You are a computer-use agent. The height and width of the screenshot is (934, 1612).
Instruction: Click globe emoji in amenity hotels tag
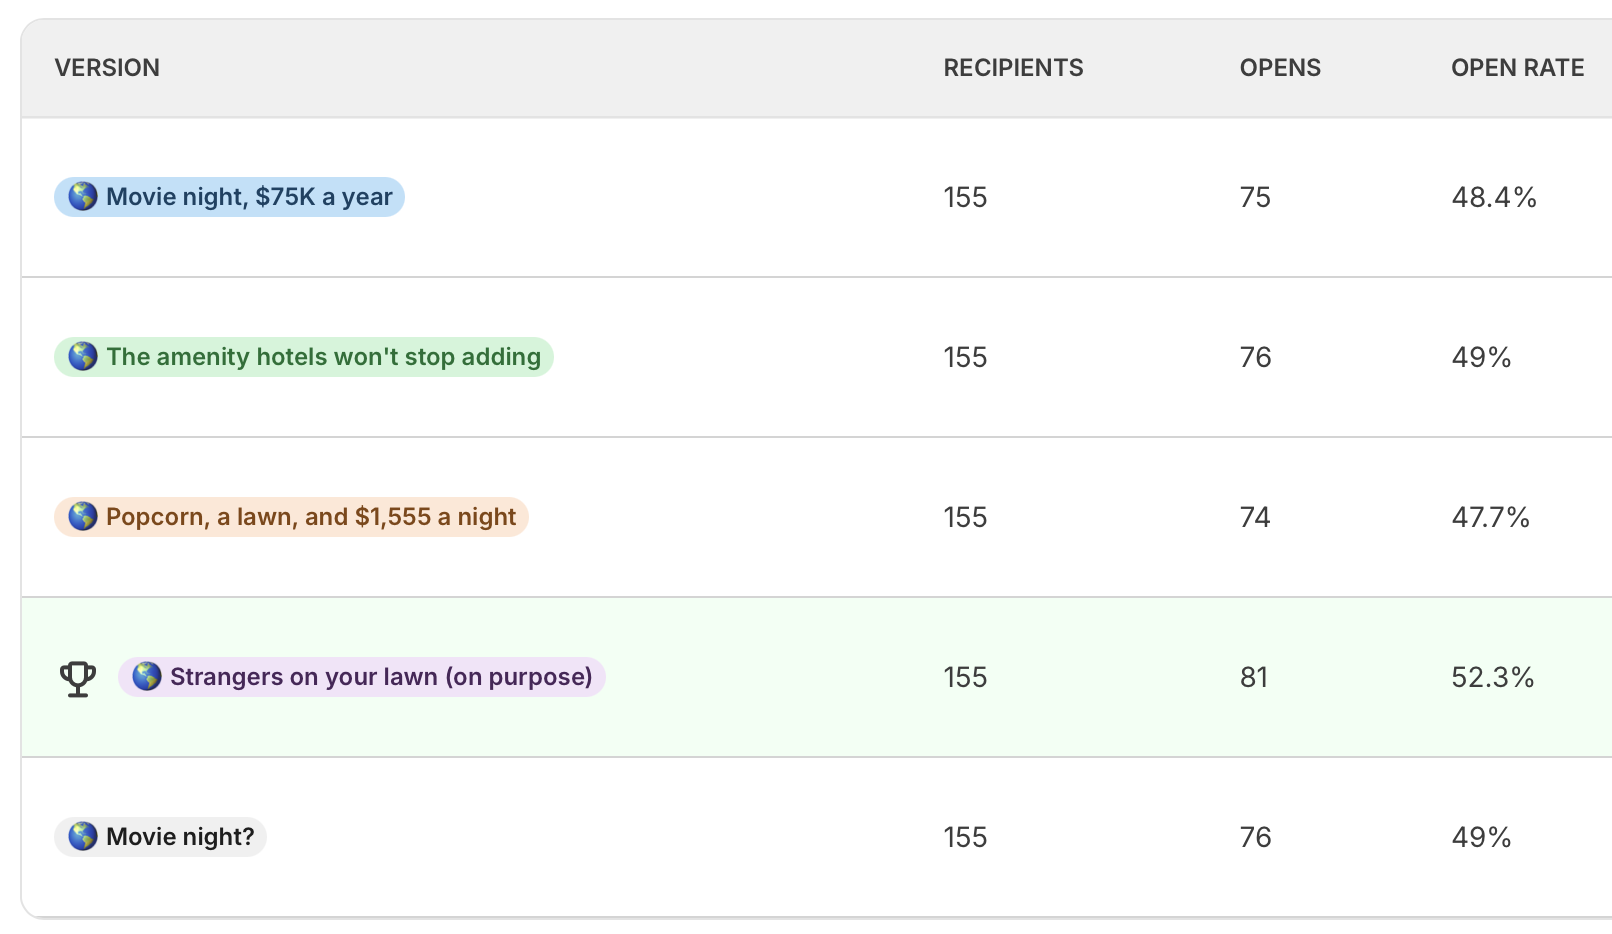(82, 356)
